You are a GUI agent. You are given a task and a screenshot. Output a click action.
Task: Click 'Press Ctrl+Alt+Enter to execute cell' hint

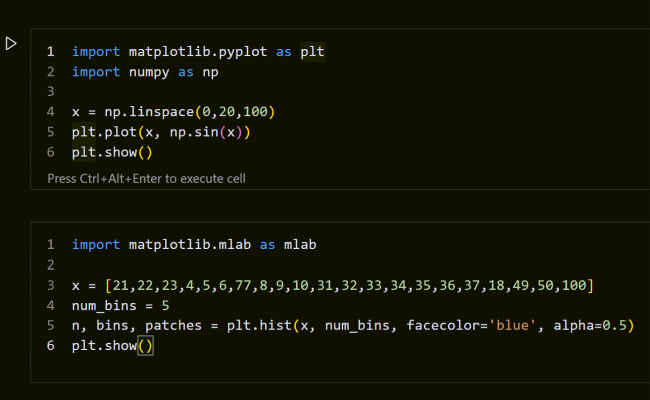[x=146, y=179]
